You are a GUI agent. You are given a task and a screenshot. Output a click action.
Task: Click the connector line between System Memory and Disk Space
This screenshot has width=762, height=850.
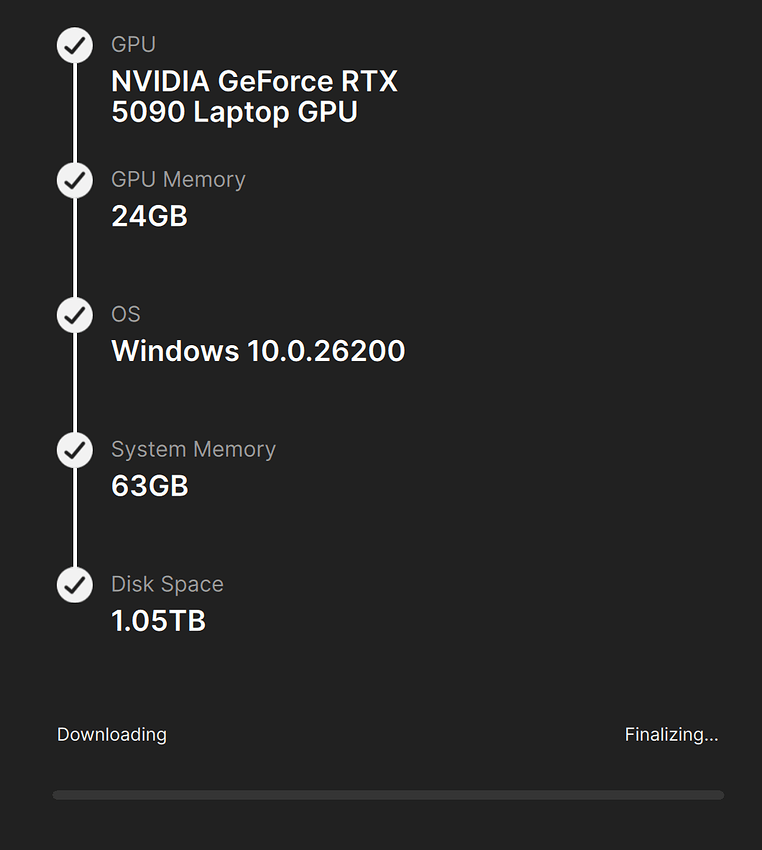pyautogui.click(x=75, y=517)
